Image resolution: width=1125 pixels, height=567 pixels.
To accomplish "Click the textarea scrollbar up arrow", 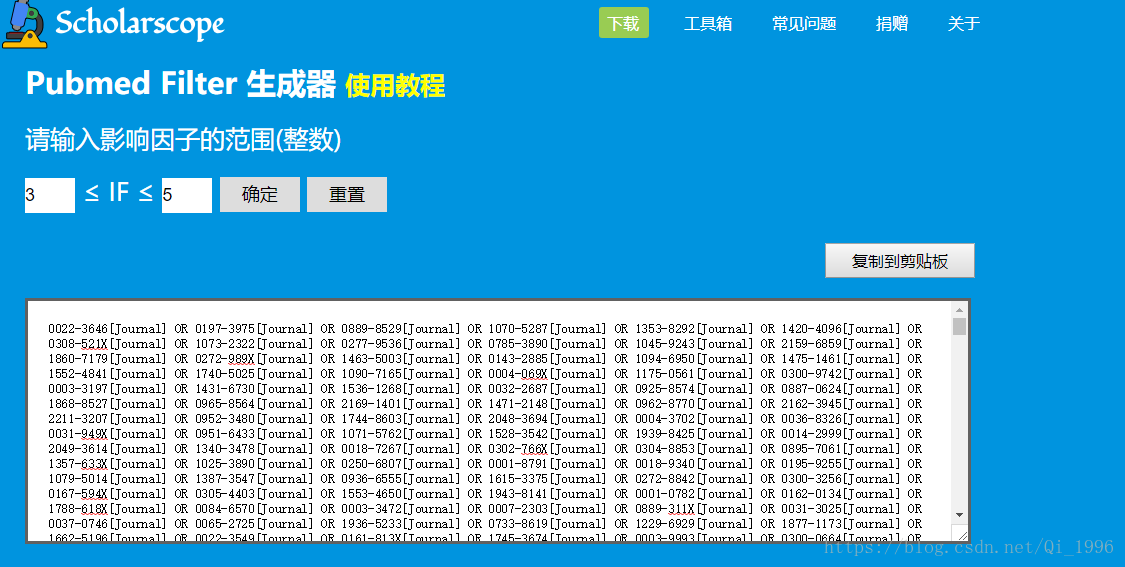I will coord(959,310).
